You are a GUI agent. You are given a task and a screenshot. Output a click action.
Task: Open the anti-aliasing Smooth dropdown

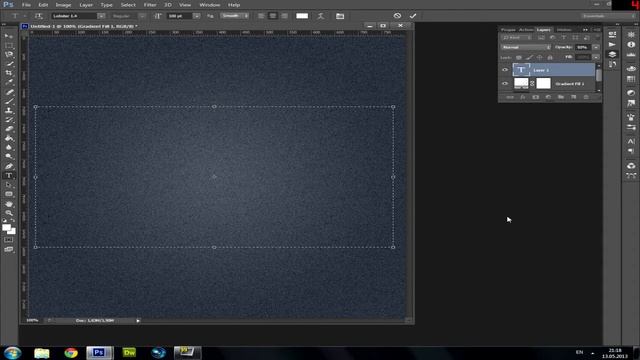tap(234, 16)
